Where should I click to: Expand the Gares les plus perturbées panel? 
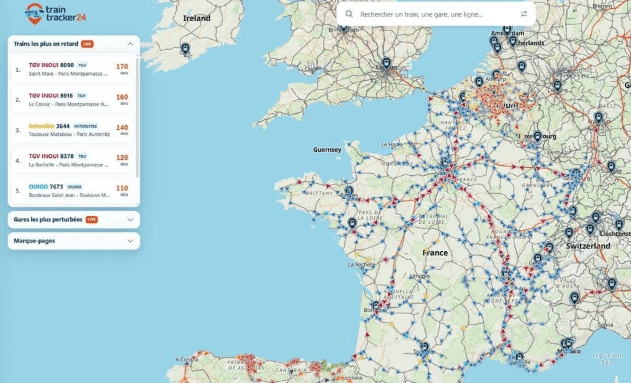coord(130,220)
